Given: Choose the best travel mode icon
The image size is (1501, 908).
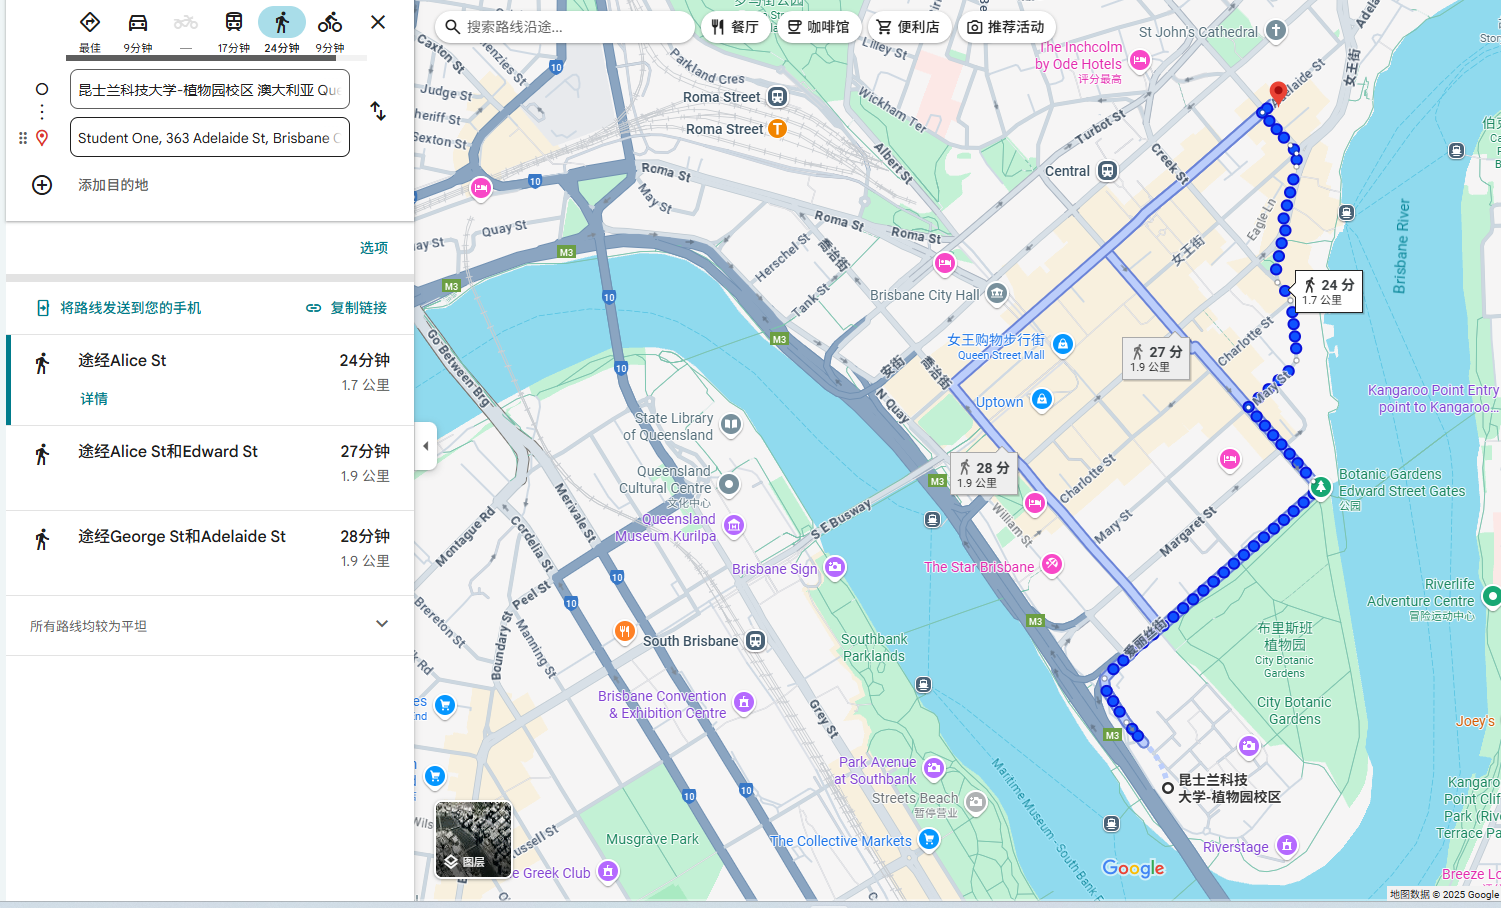Looking at the screenshot, I should point(90,23).
